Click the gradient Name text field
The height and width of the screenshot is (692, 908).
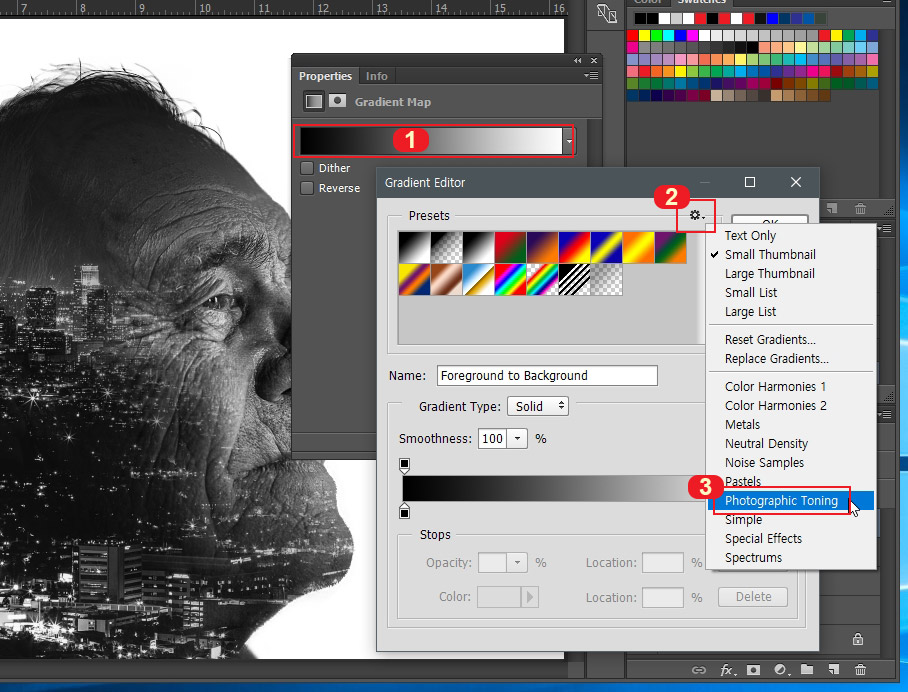click(x=547, y=375)
